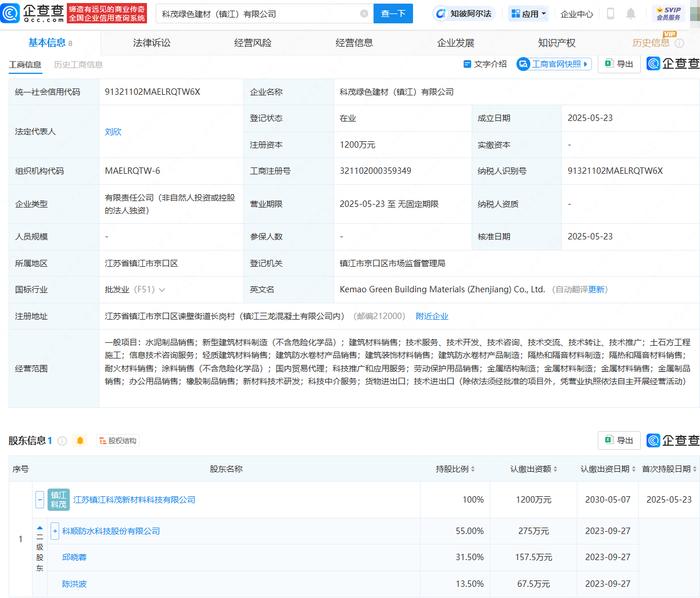Collapse the 江苏镇江科茂新材料科技有限公司 shareholder row
Screen dimensions: 700x598
[x=40, y=500]
